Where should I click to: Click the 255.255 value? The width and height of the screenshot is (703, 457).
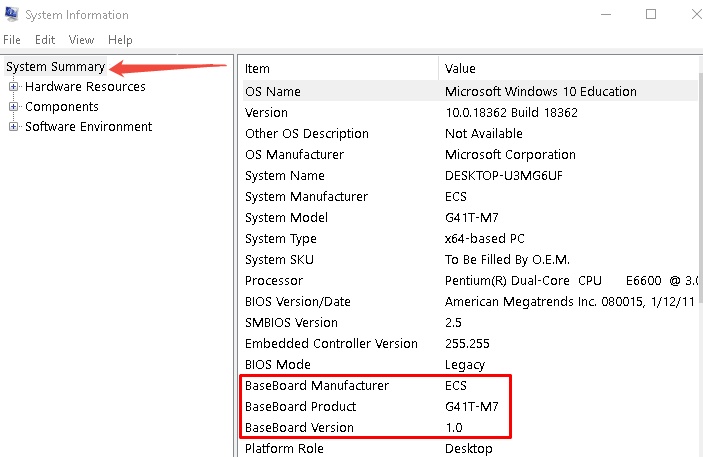coord(467,344)
